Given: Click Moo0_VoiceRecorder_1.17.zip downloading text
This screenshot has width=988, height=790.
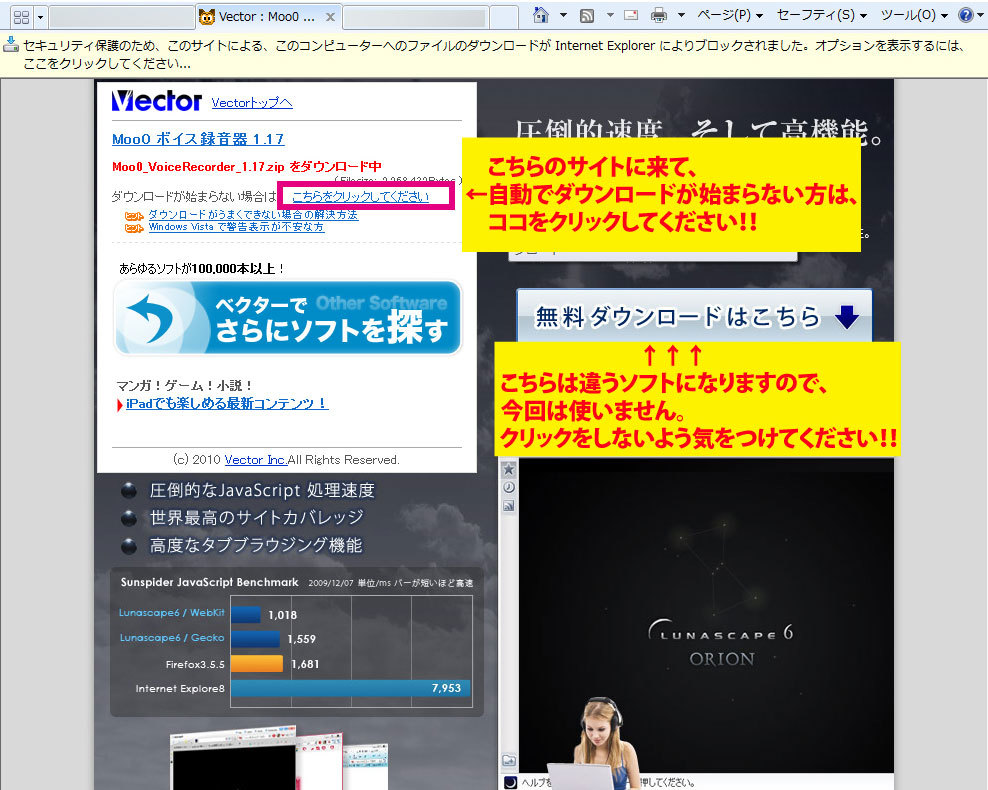Looking at the screenshot, I should 246,167.
